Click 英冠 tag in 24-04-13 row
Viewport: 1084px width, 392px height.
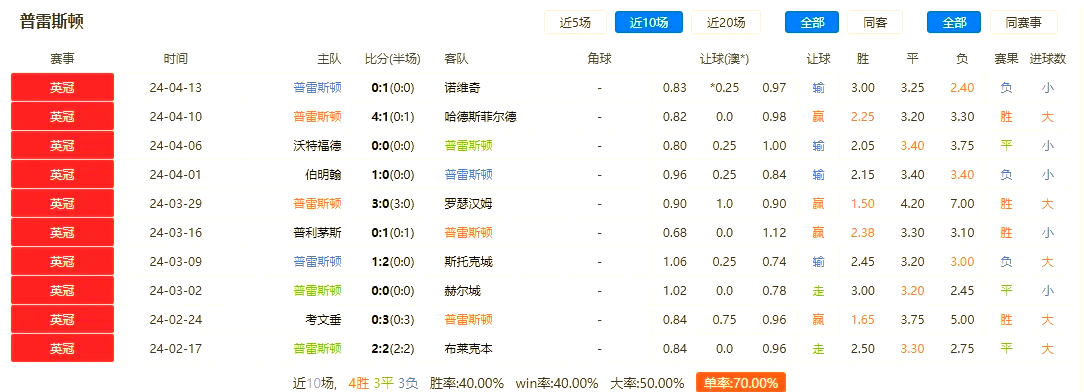(62, 88)
